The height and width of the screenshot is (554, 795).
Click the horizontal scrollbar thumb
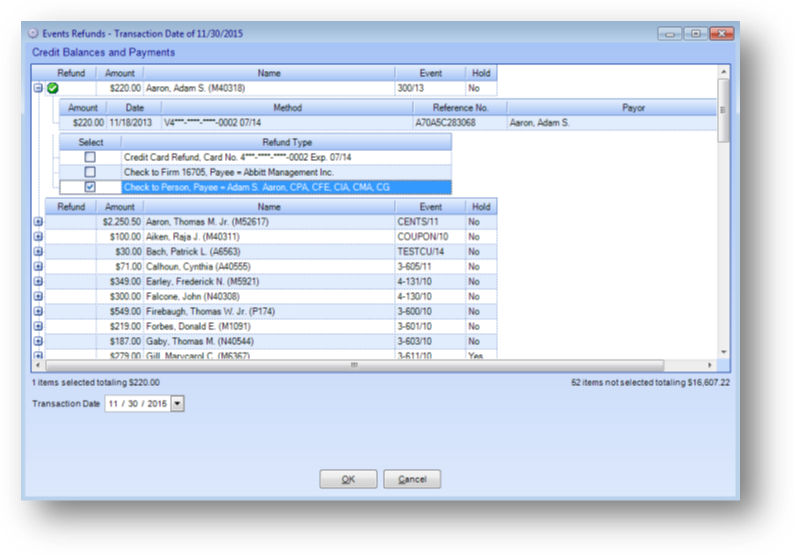[x=354, y=365]
